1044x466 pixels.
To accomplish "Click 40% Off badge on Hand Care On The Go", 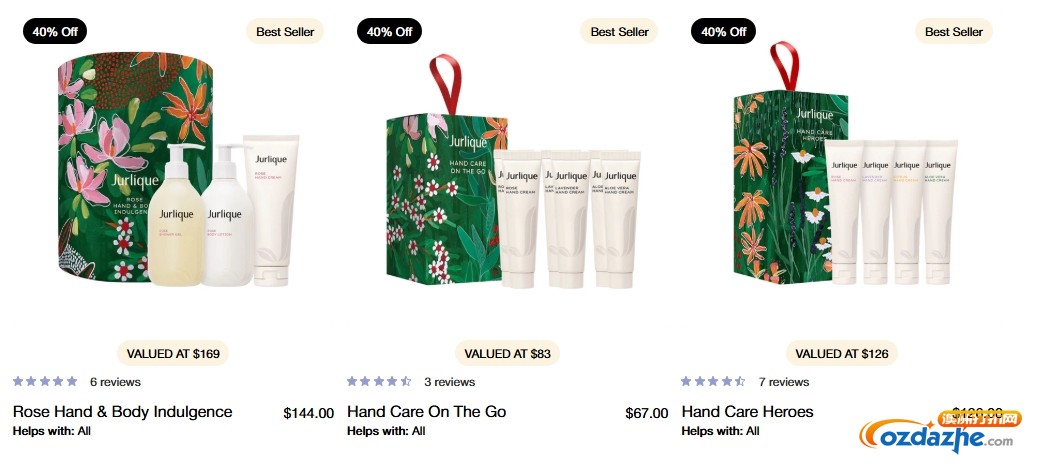I will click(x=389, y=31).
